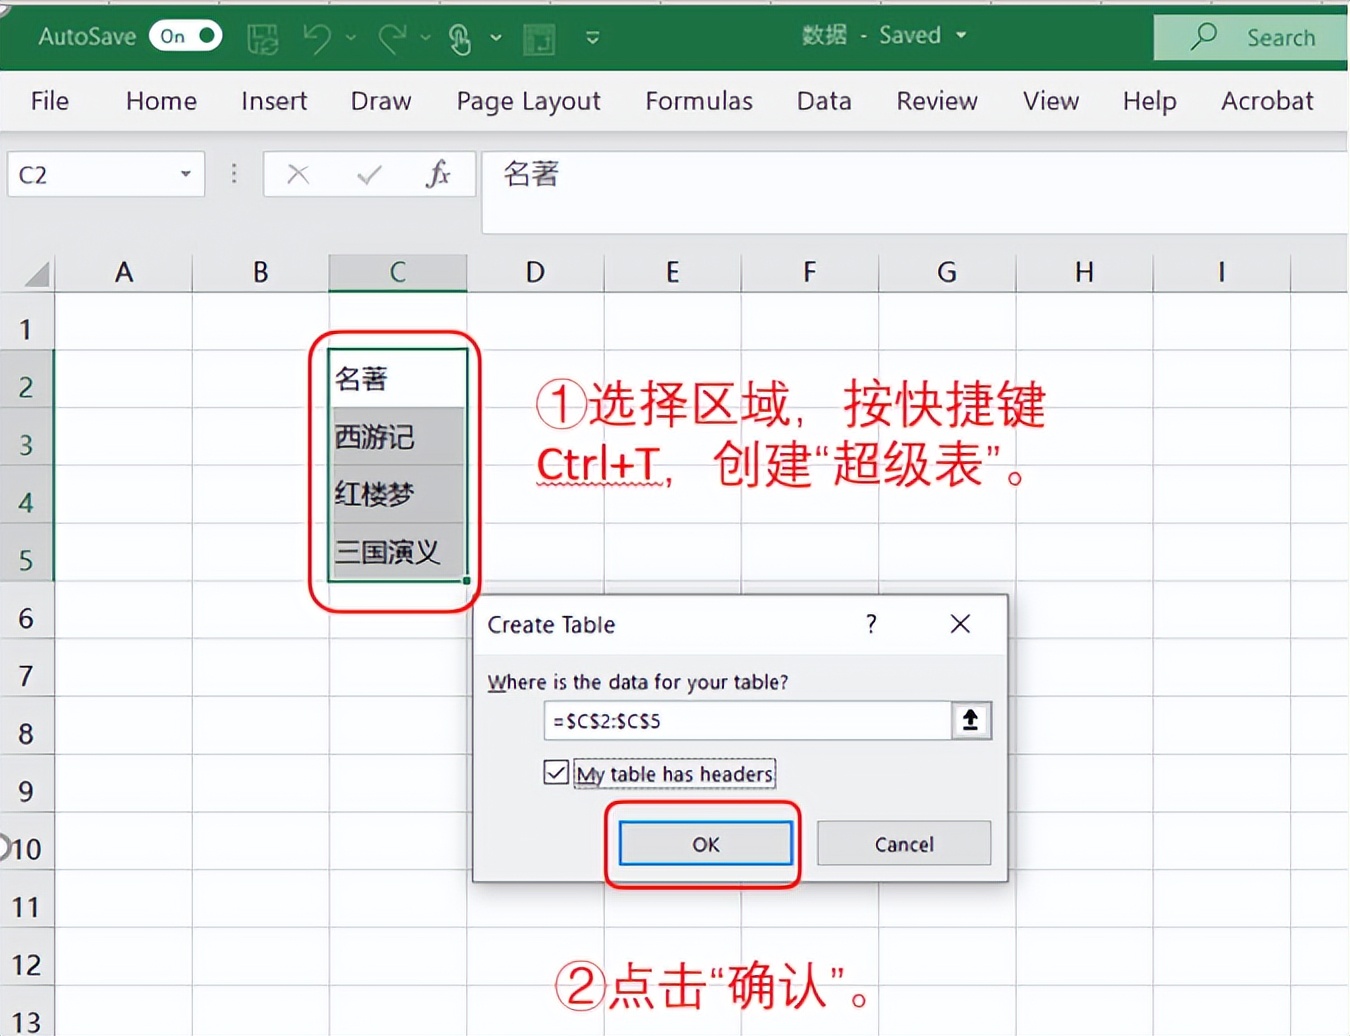The image size is (1350, 1036).
Task: Open the Undo history dropdown arrow
Action: click(x=351, y=38)
